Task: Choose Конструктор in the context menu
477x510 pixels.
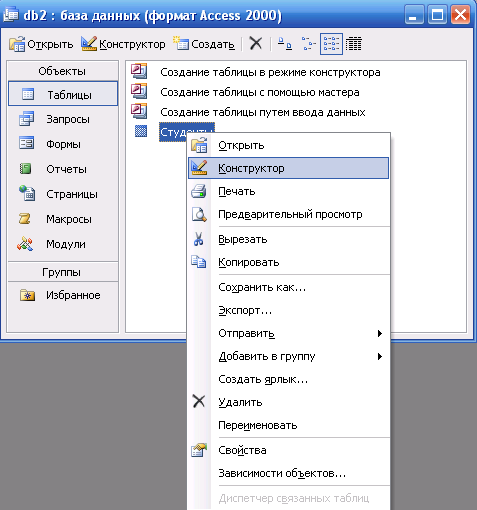Action: coord(289,168)
